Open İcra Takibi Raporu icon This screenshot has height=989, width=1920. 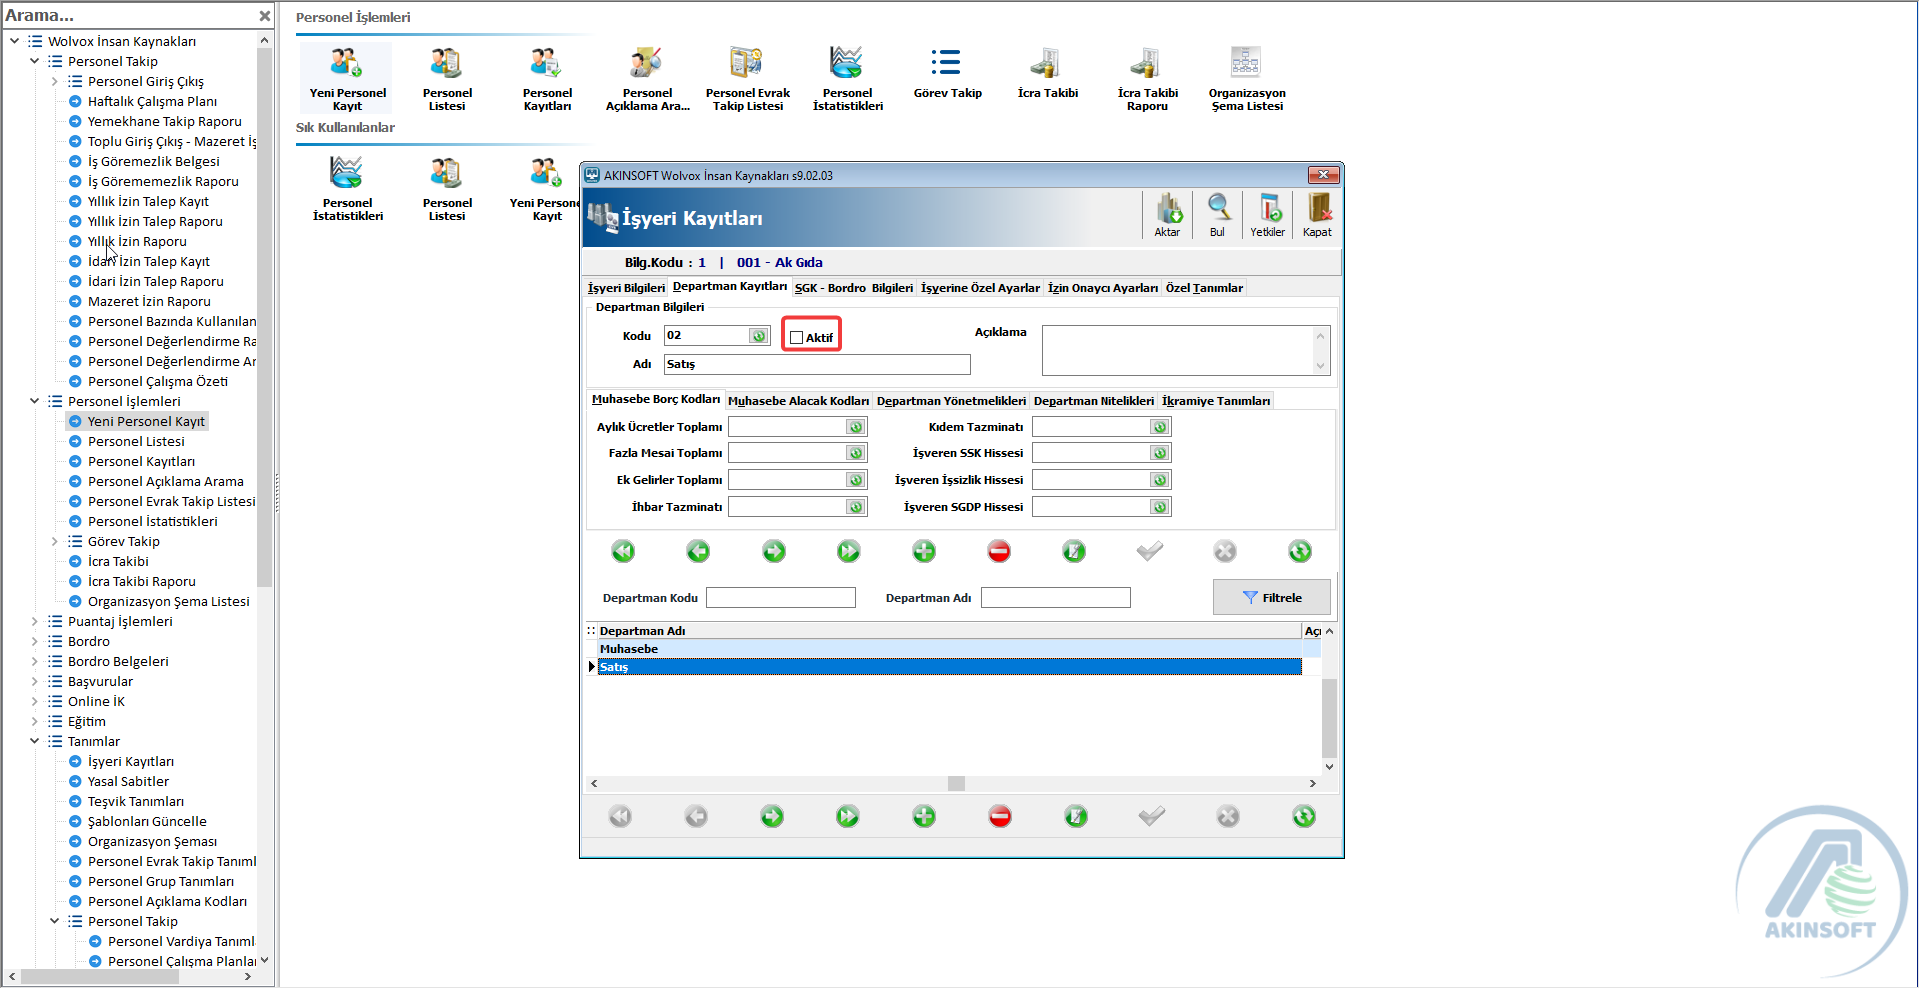tap(1147, 79)
